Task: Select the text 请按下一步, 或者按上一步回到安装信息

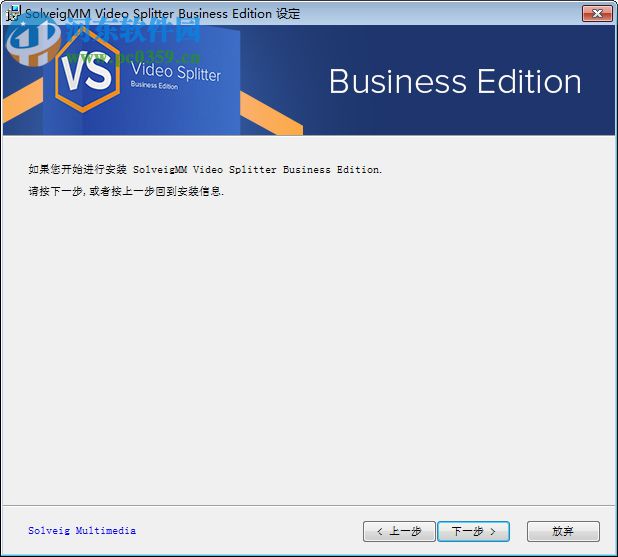Action: 126,192
